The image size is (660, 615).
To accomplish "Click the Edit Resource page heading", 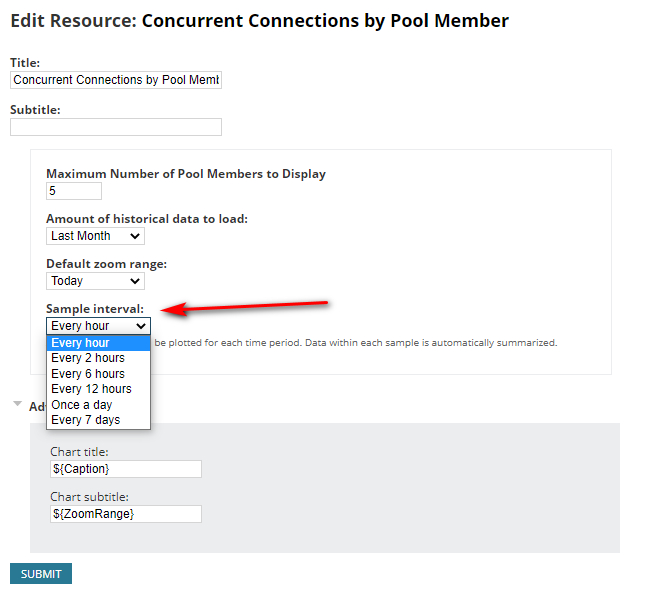I will pyautogui.click(x=259, y=21).
